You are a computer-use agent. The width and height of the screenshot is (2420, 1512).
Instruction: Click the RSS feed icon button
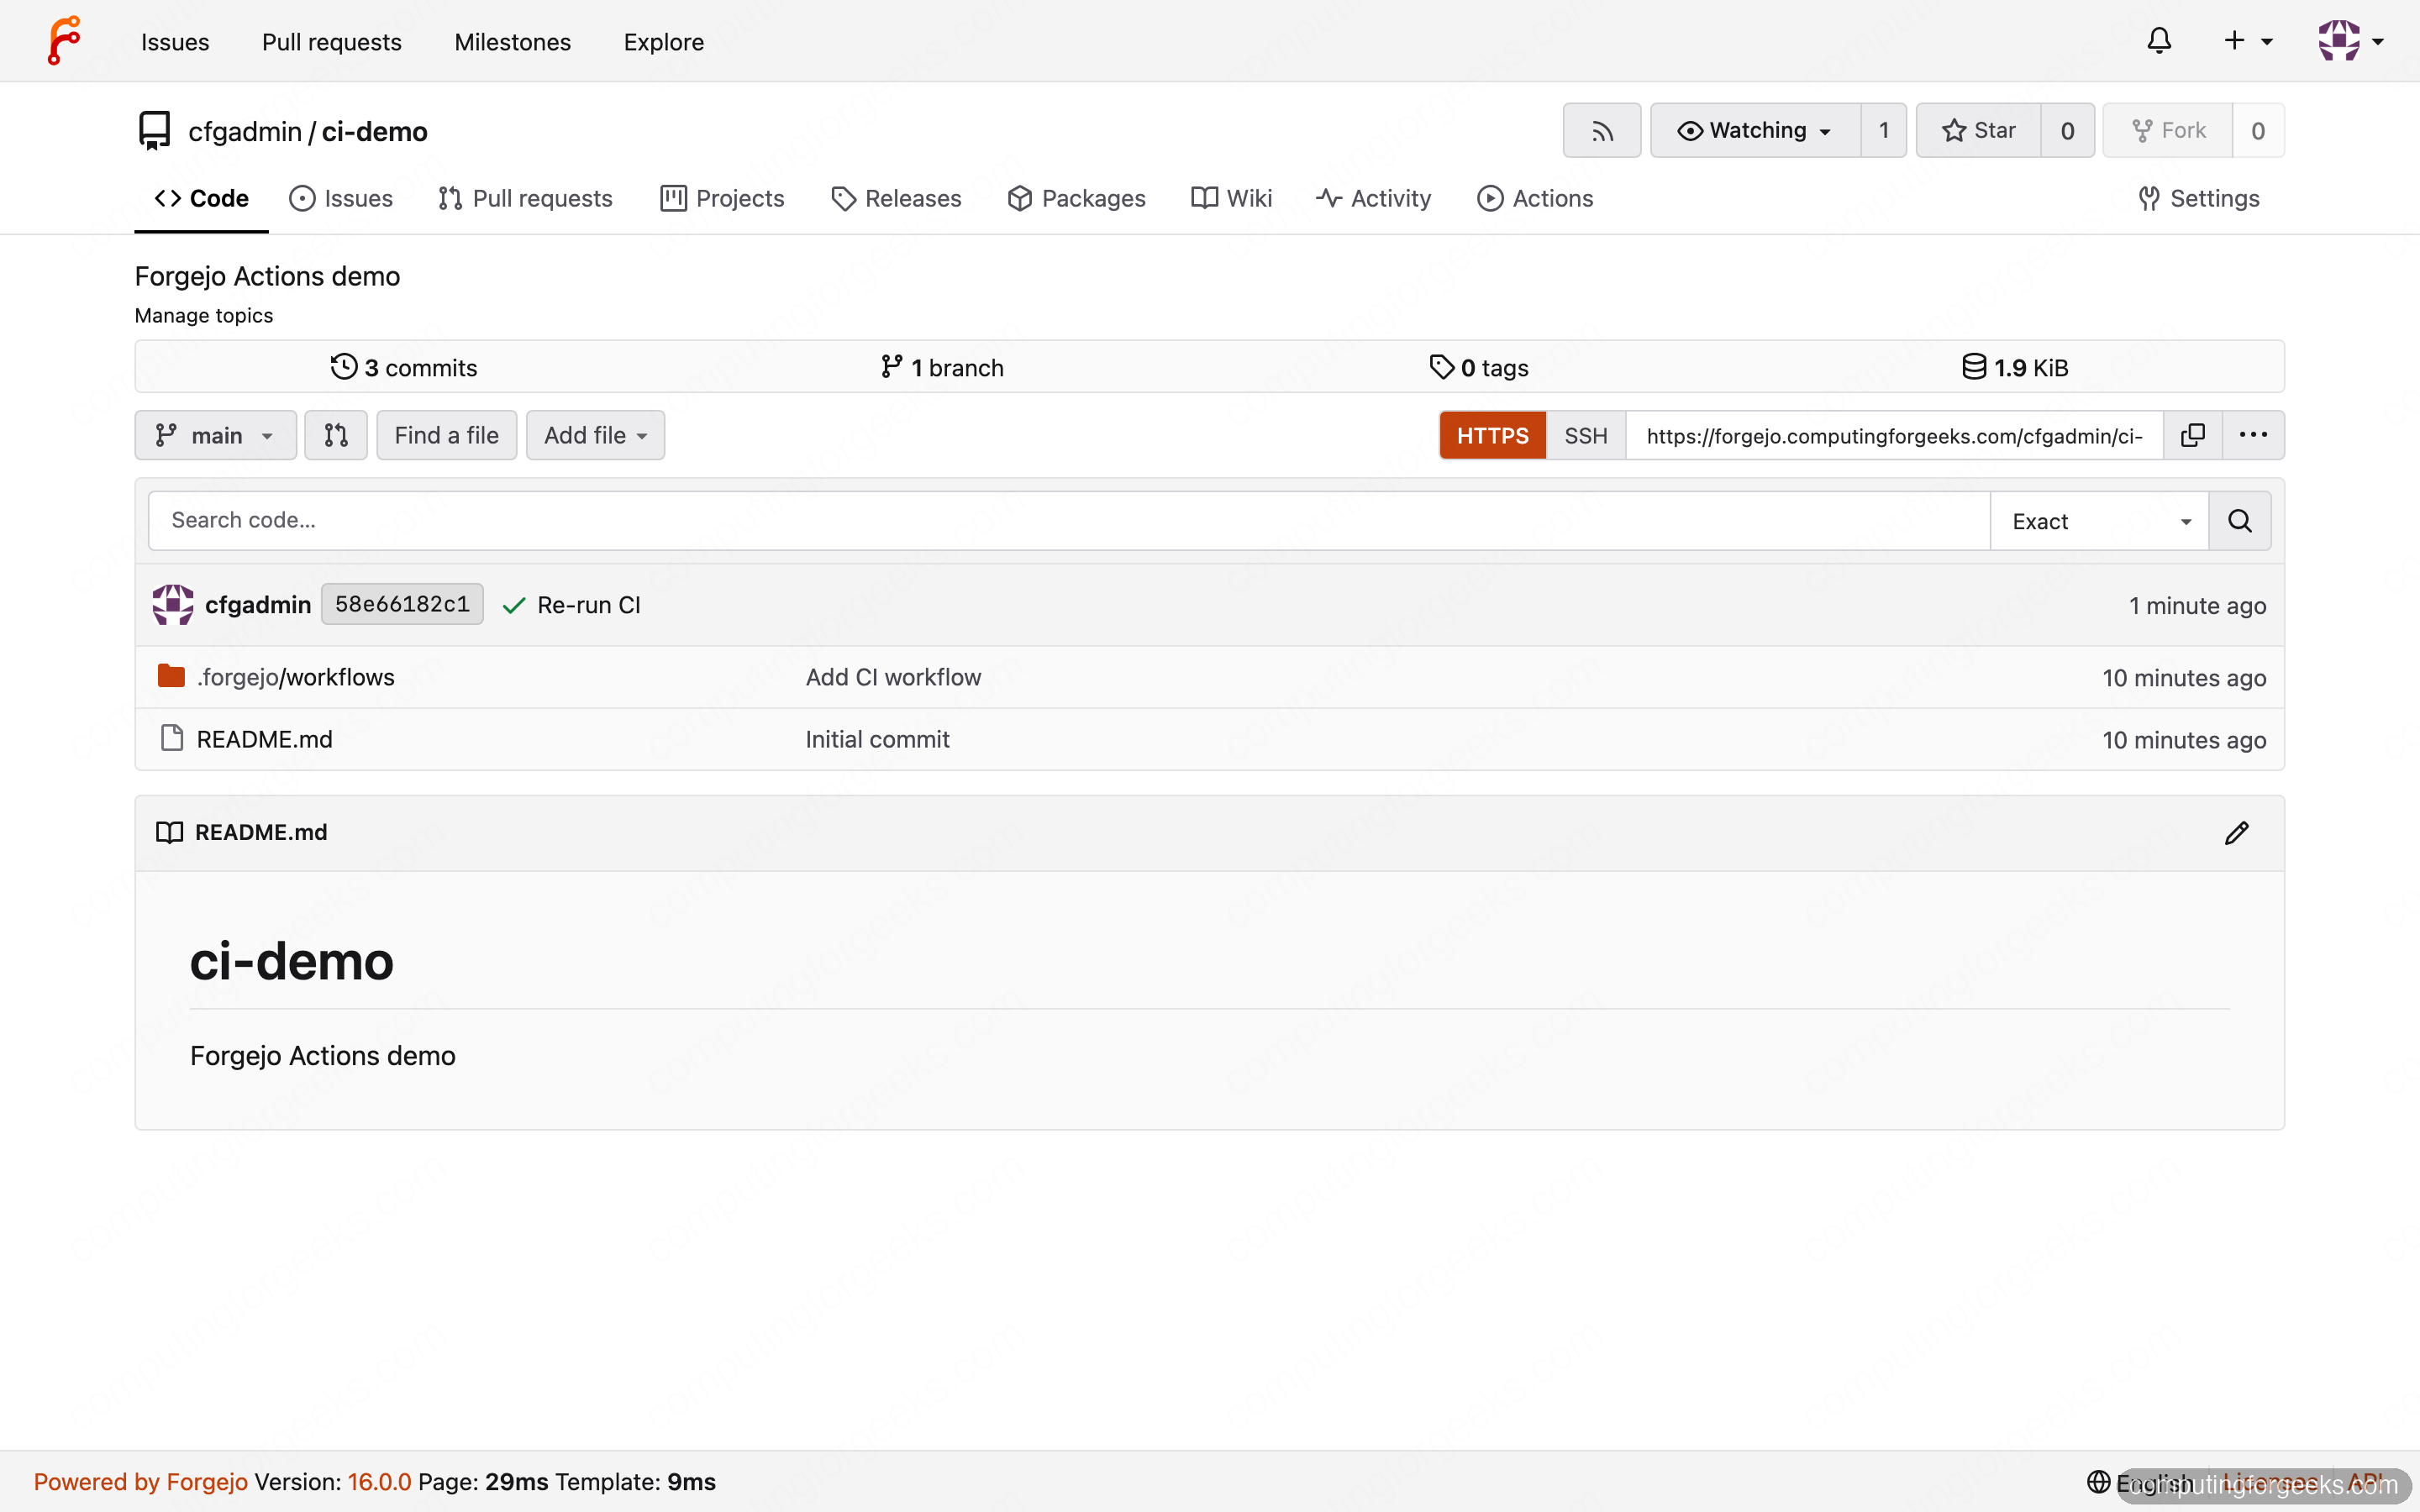pyautogui.click(x=1602, y=131)
